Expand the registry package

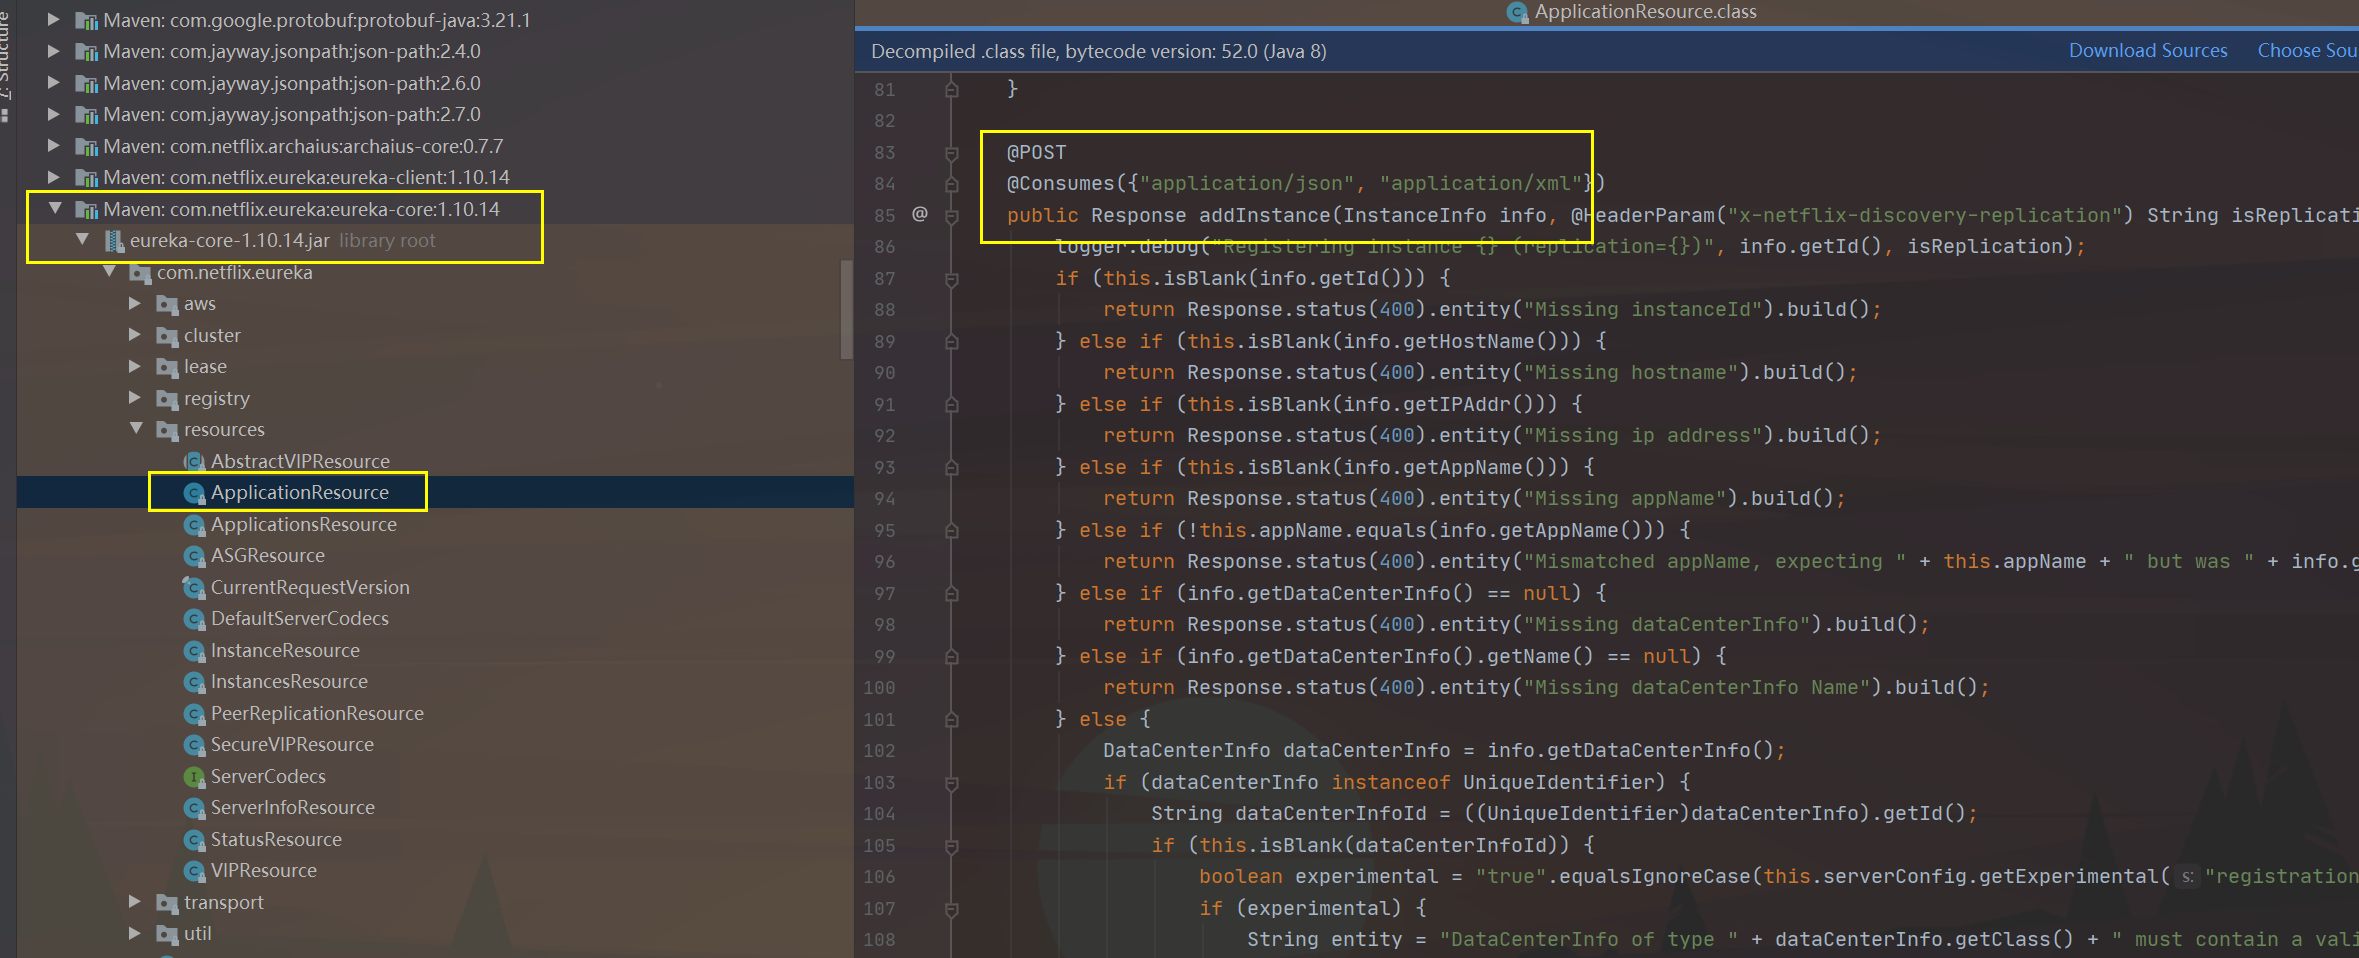[x=135, y=398]
